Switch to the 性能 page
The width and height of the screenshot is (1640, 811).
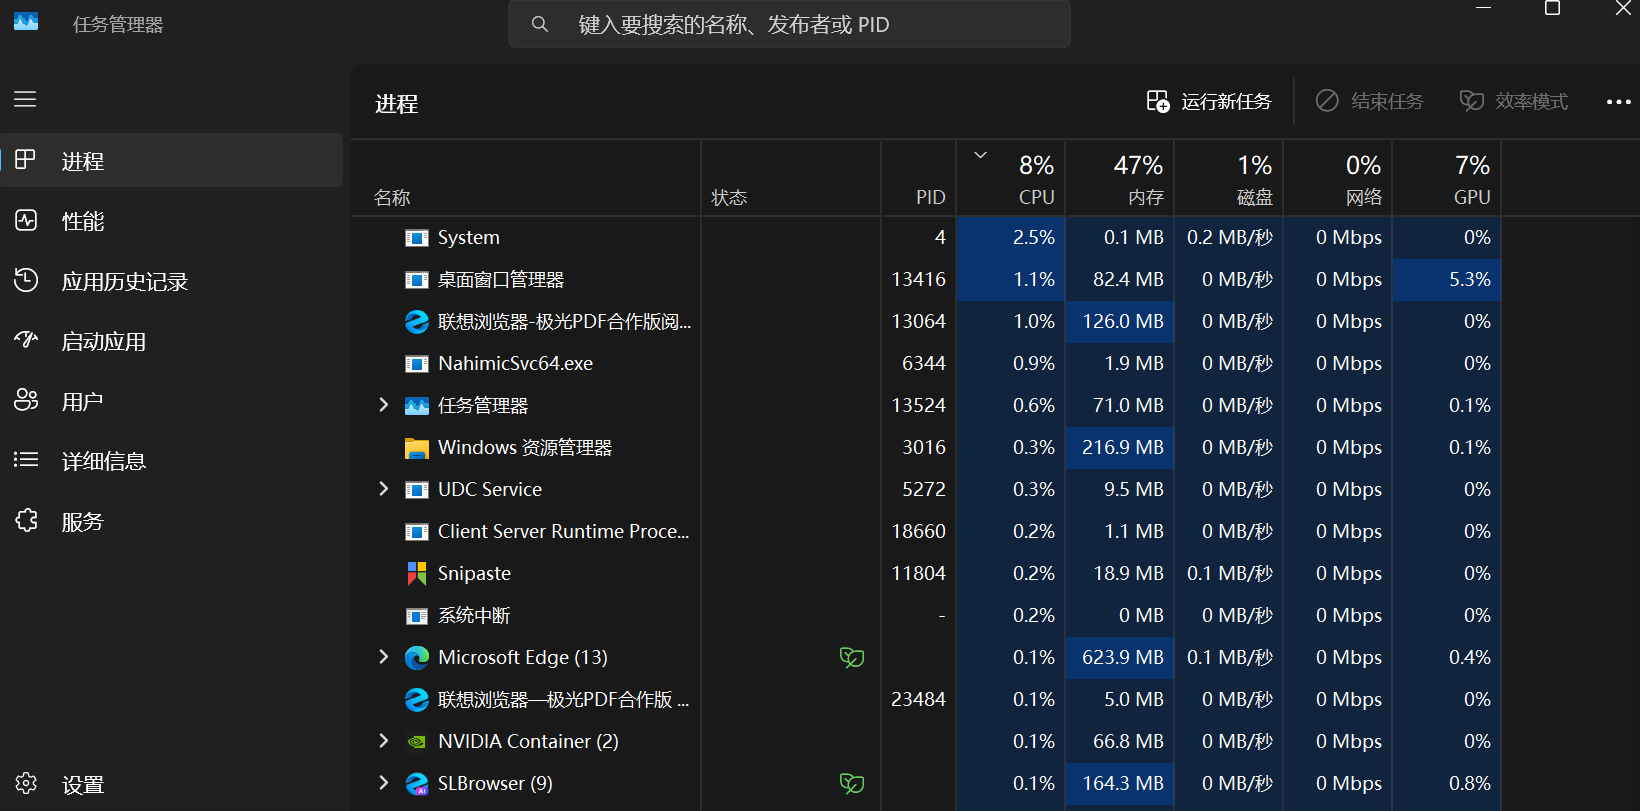[172, 220]
